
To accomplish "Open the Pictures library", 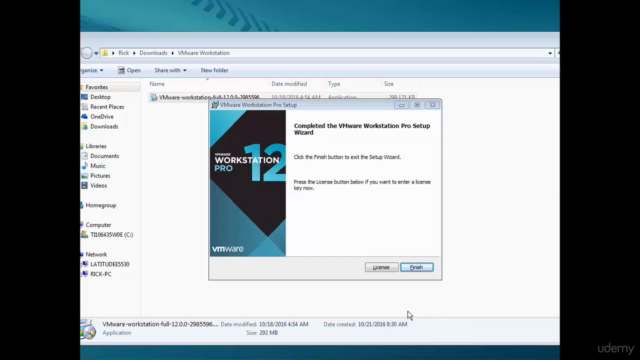I will point(100,176).
